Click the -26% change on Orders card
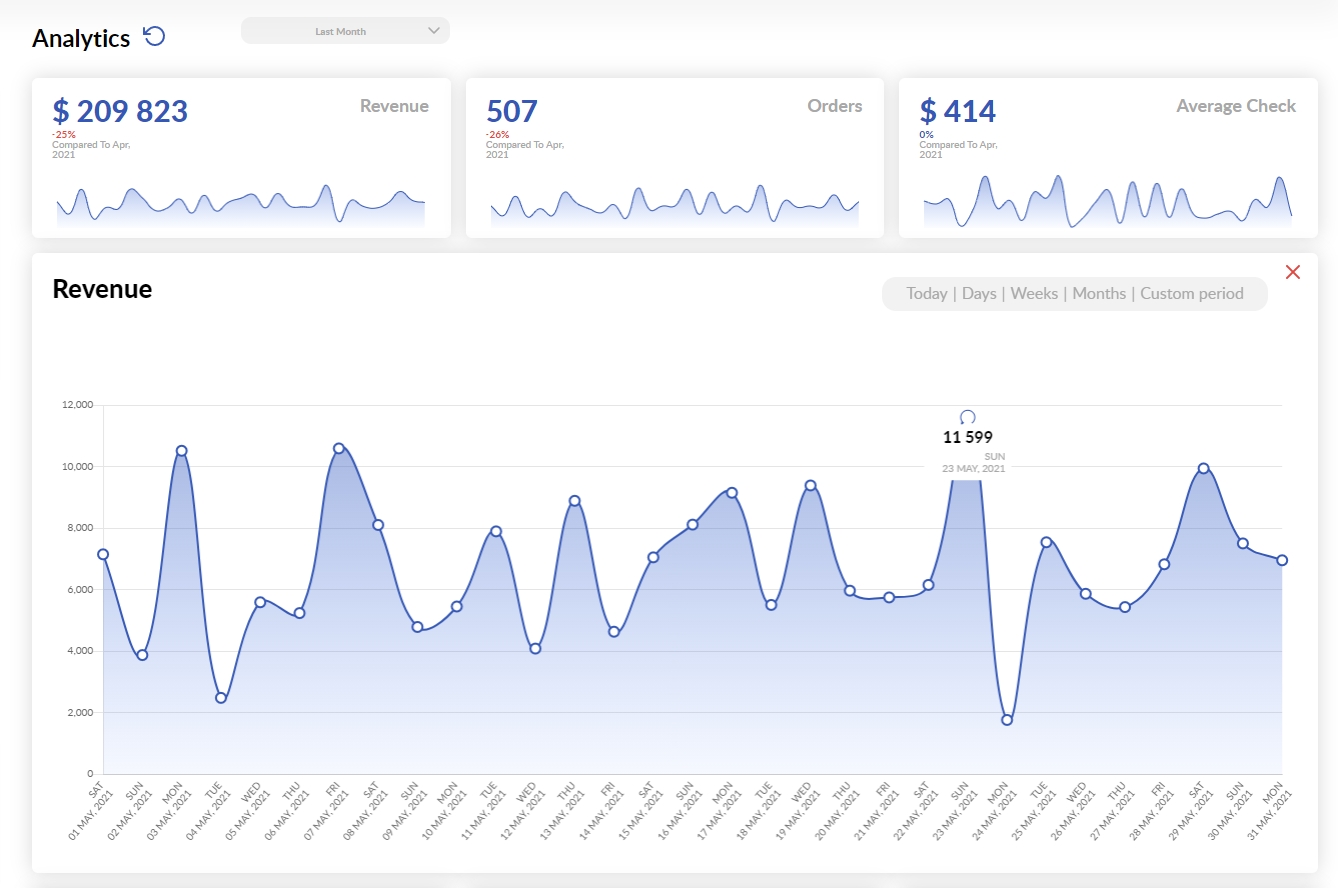 coord(498,134)
